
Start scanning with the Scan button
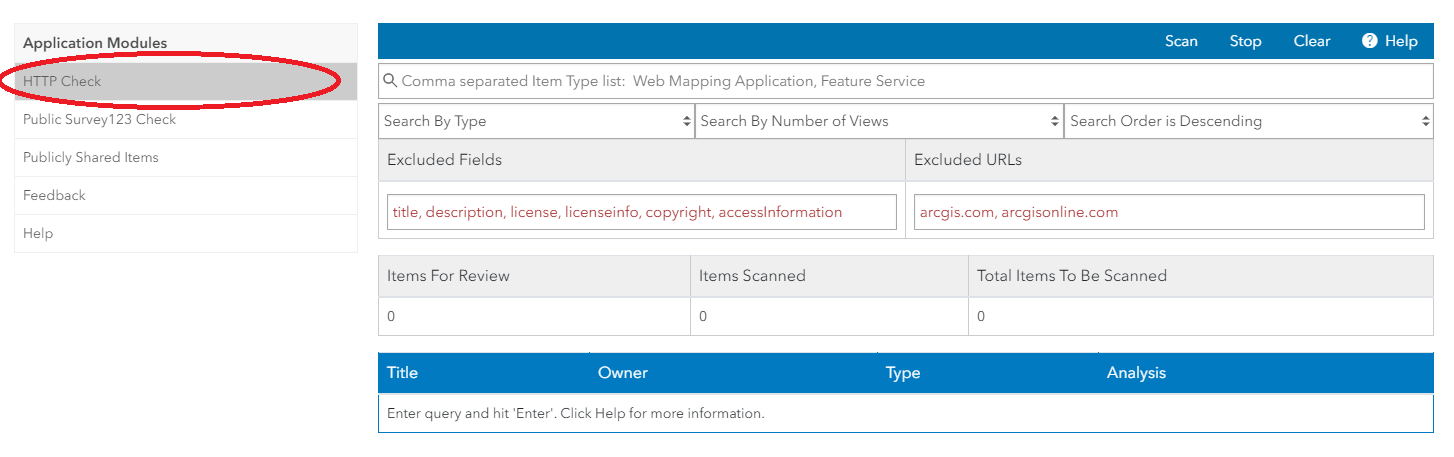[1181, 41]
